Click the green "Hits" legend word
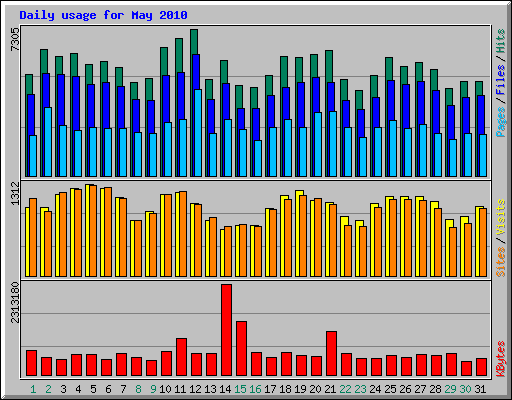The width and height of the screenshot is (512, 400). click(x=500, y=41)
